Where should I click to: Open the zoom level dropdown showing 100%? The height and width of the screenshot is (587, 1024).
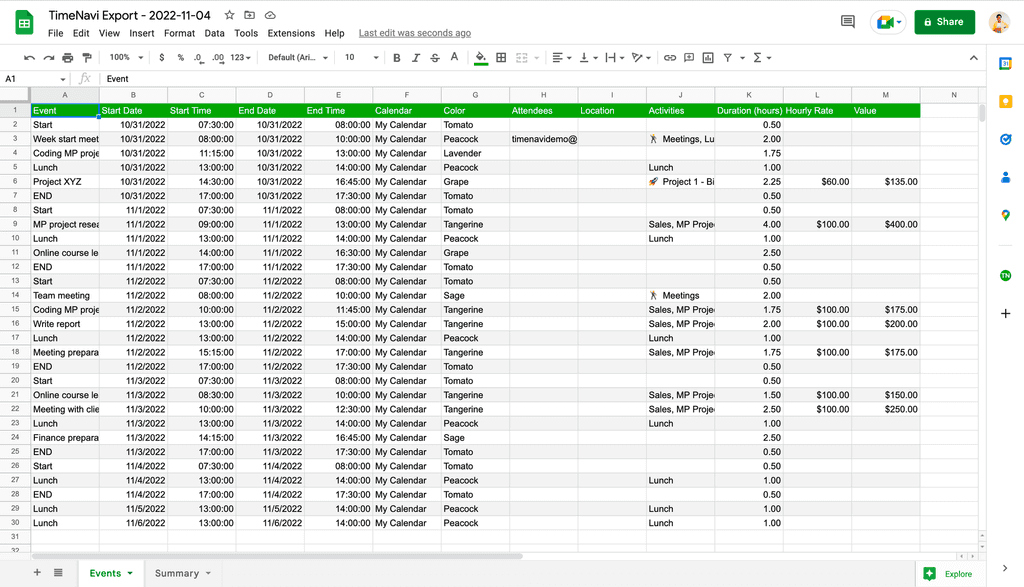click(124, 57)
